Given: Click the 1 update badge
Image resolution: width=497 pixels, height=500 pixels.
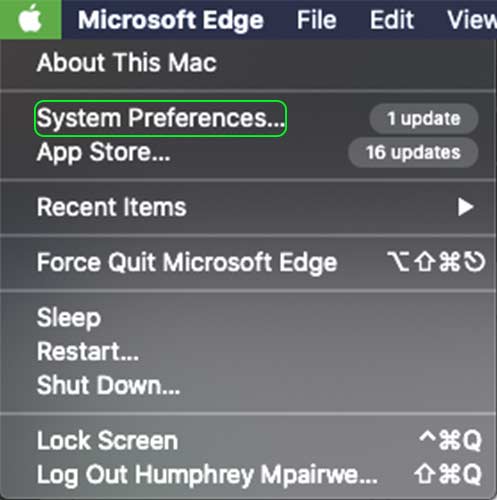Looking at the screenshot, I should 424,118.
